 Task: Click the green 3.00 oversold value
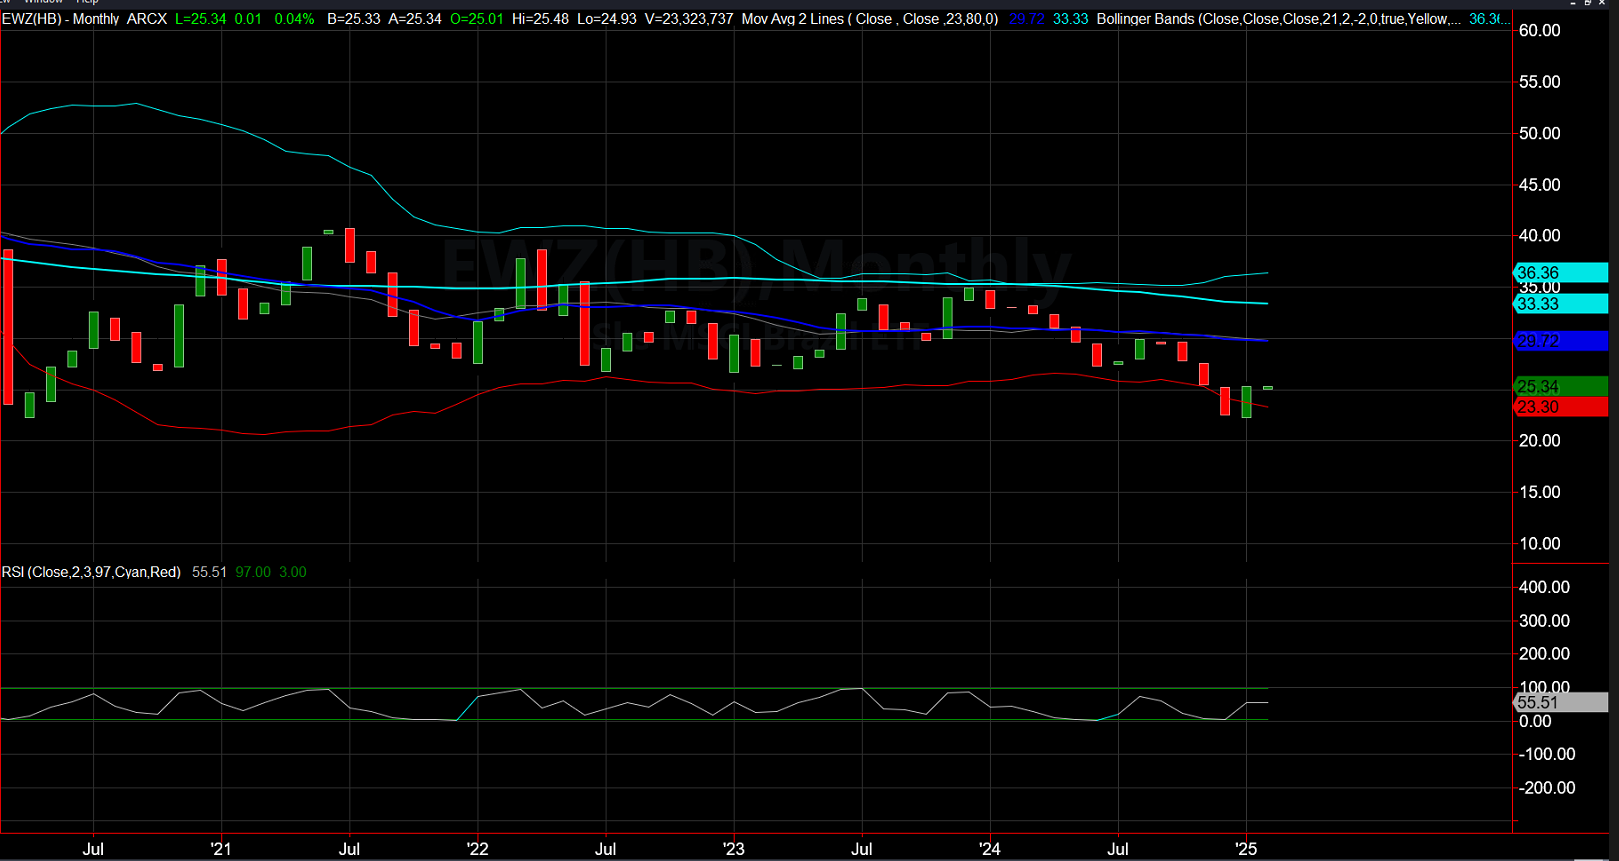tap(293, 572)
